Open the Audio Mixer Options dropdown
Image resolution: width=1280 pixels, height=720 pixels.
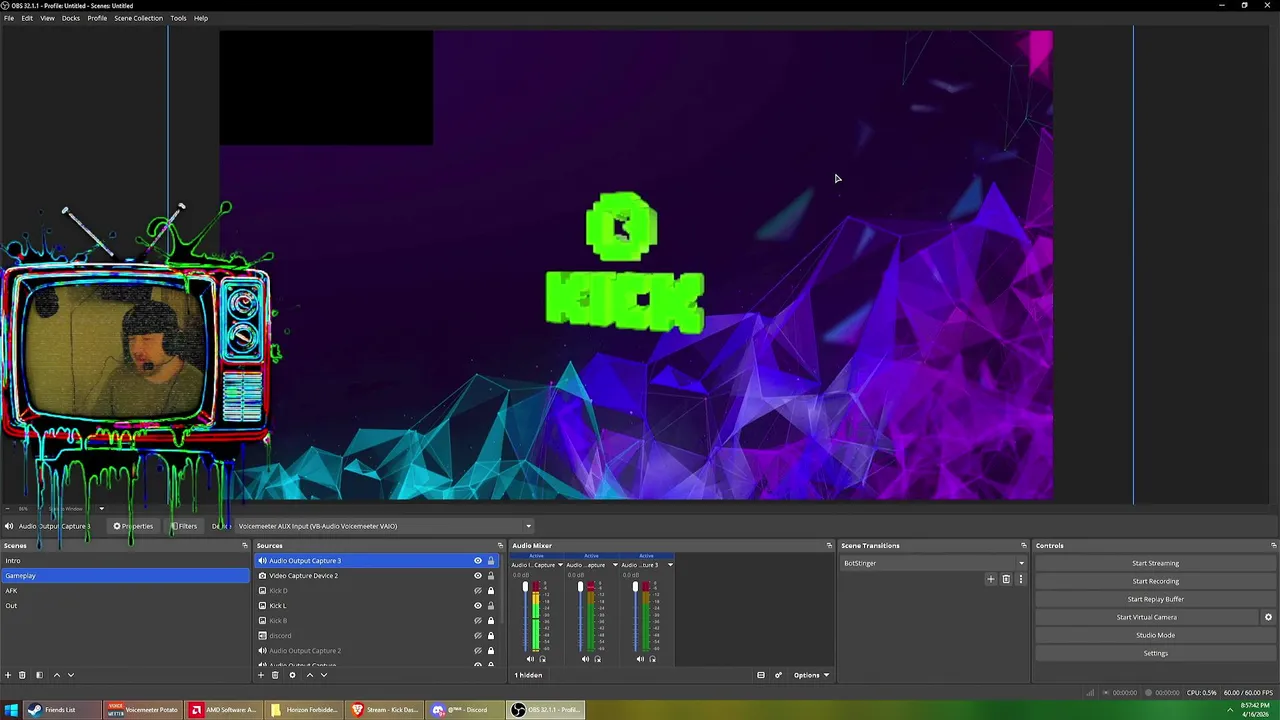pyautogui.click(x=811, y=675)
